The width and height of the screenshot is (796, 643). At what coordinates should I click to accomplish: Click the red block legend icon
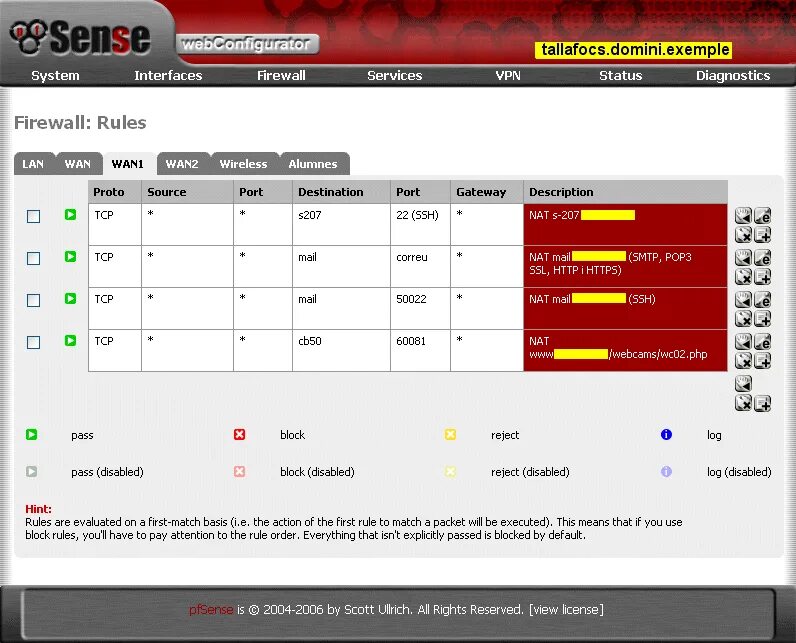tap(240, 434)
